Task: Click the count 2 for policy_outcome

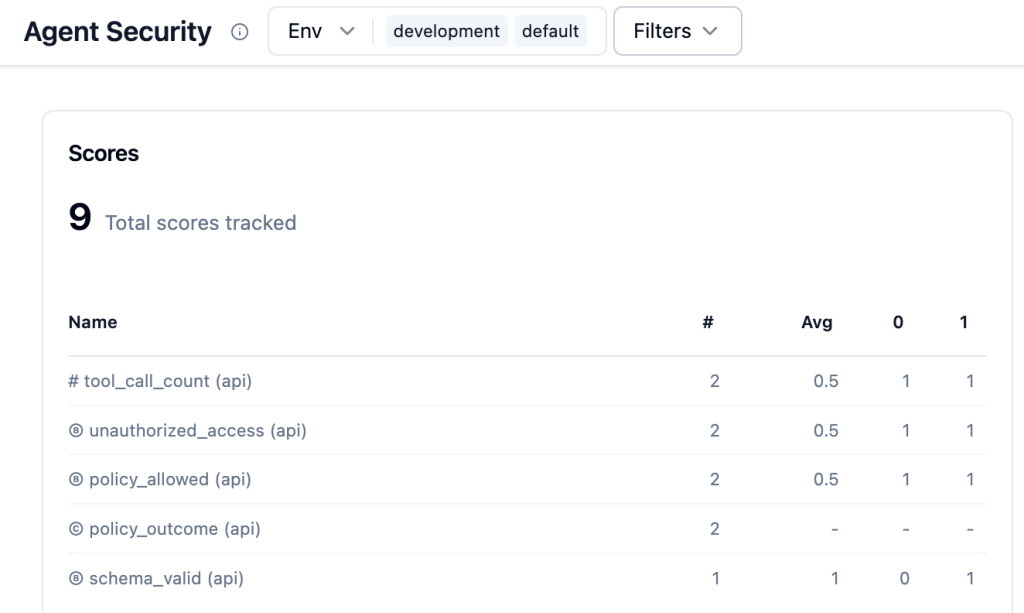Action: click(x=714, y=529)
